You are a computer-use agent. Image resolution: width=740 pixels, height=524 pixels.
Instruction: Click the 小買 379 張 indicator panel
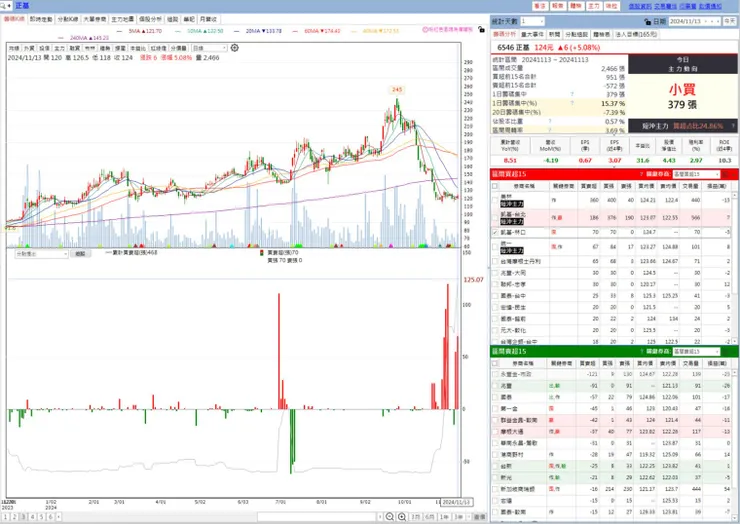pyautogui.click(x=682, y=96)
